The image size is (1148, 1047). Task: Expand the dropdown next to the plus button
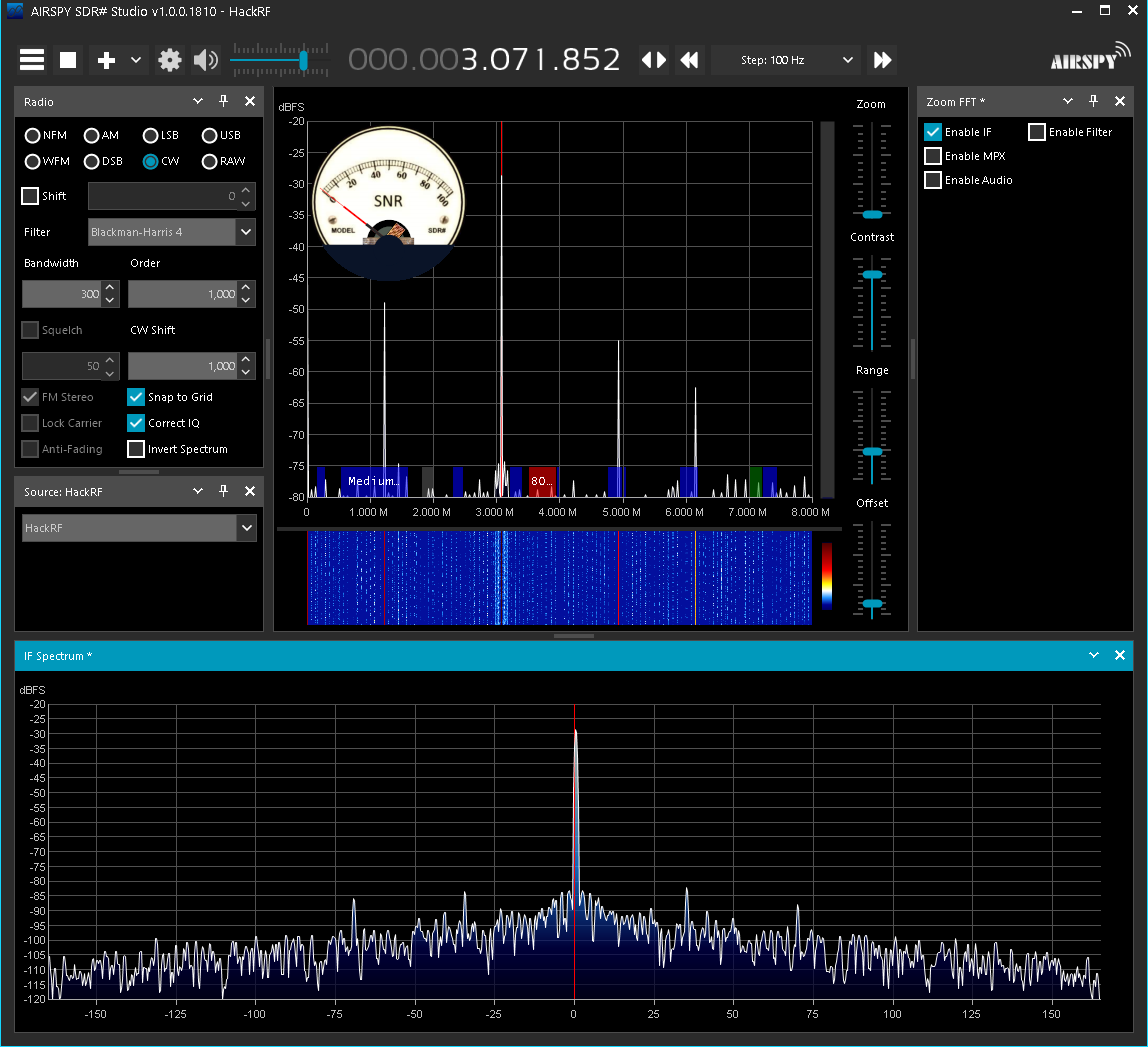coord(136,60)
